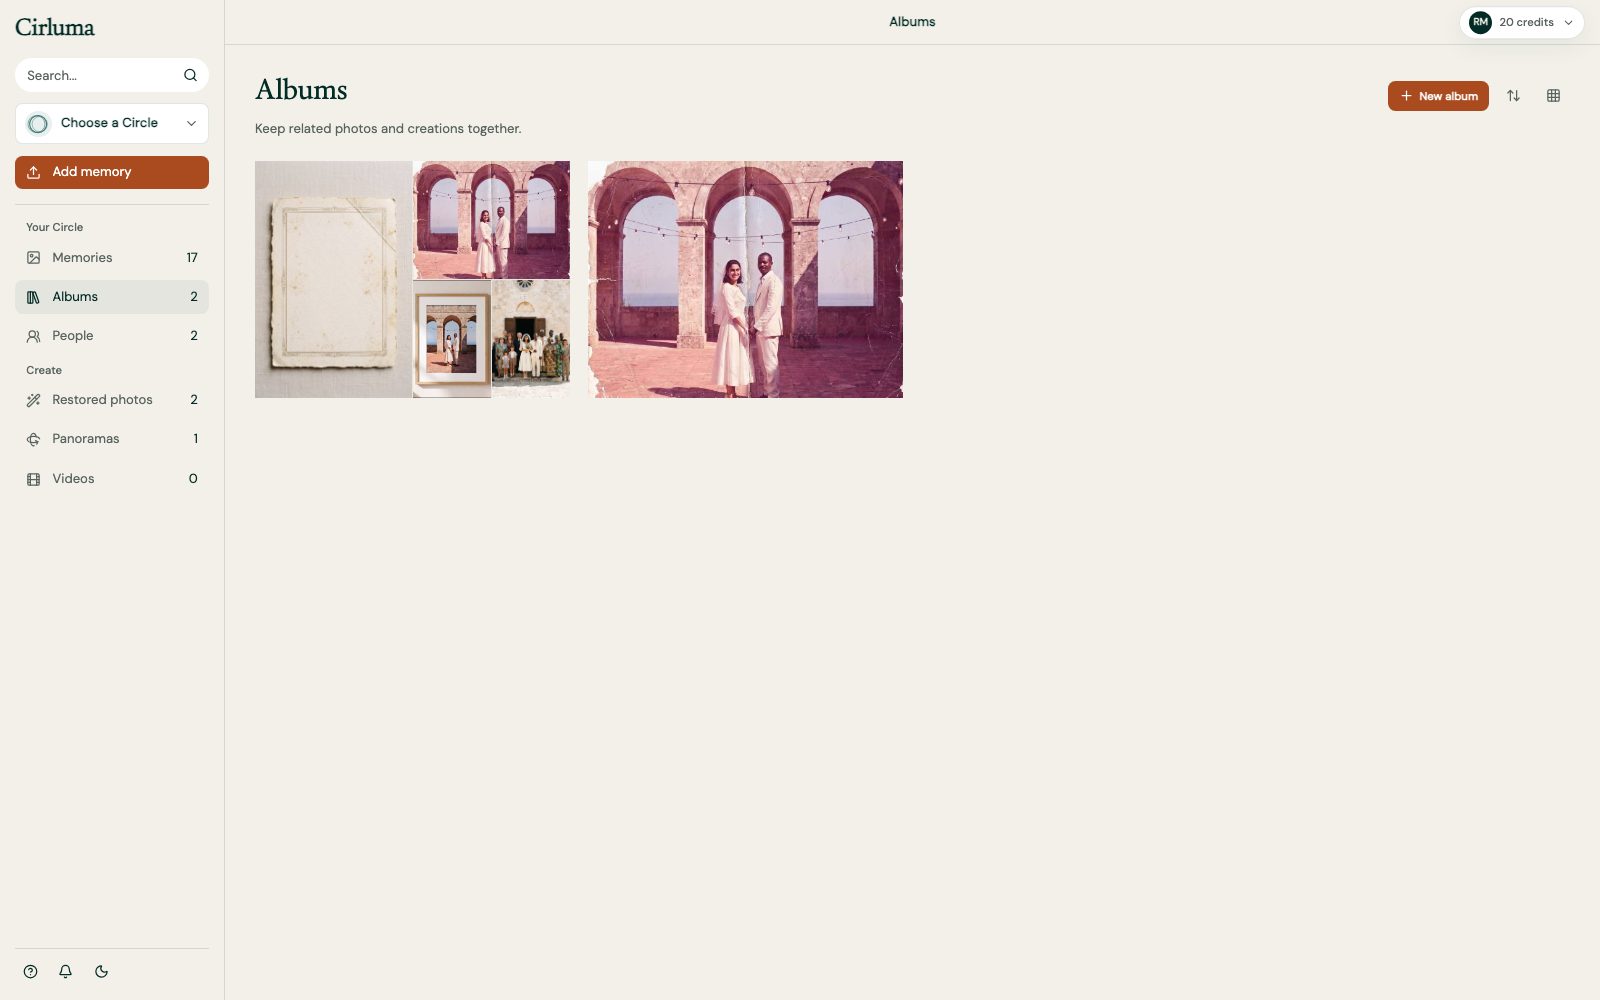Open the second album with couple photo

745,279
